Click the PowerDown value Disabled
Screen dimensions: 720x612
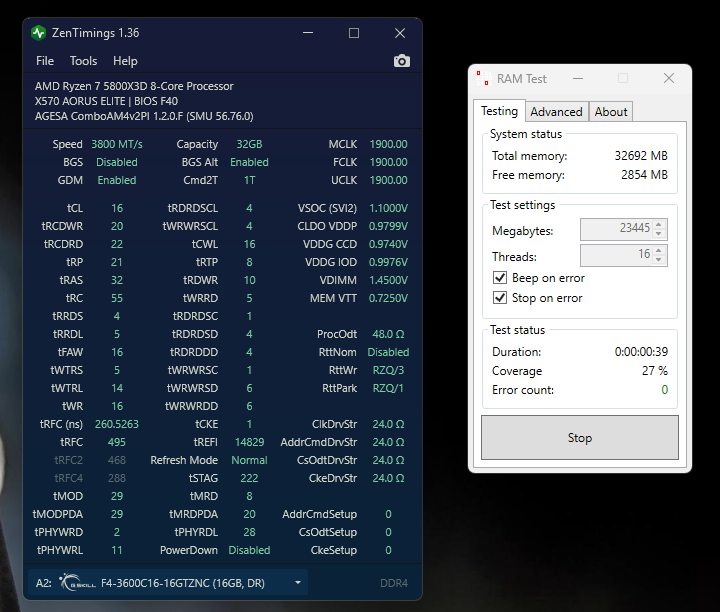[249, 550]
